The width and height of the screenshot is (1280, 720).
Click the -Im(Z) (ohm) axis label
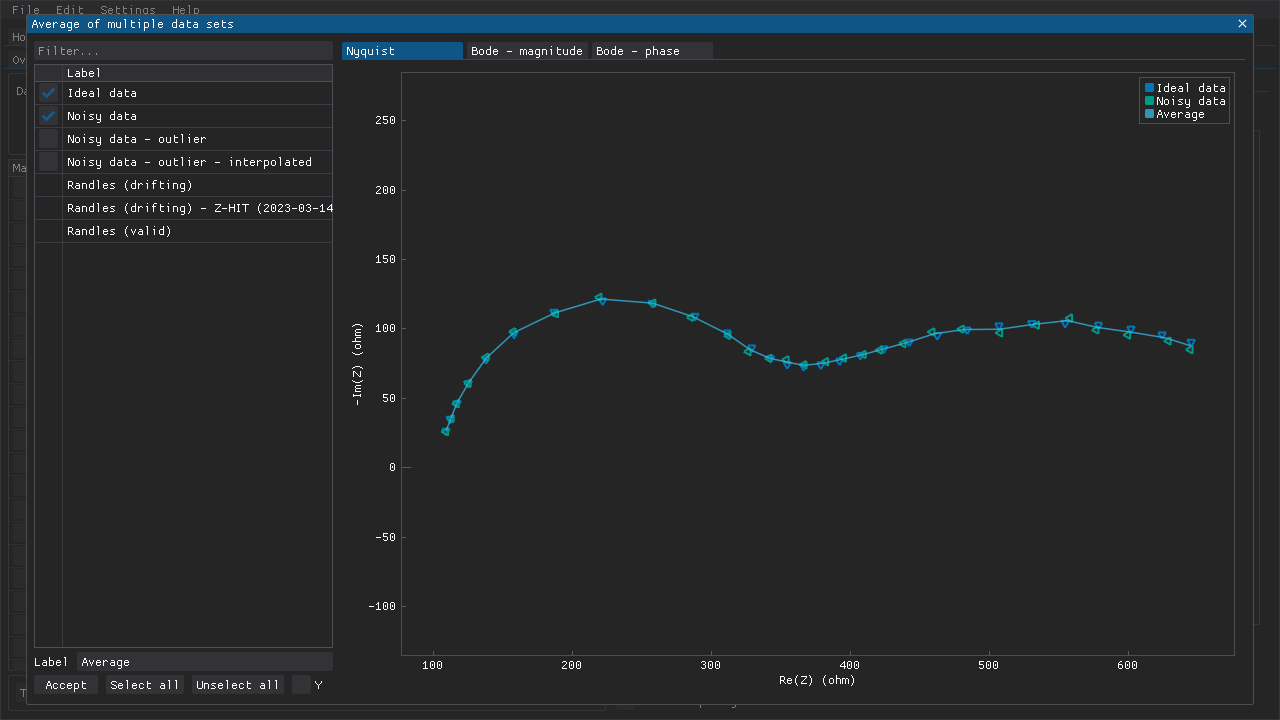point(358,364)
